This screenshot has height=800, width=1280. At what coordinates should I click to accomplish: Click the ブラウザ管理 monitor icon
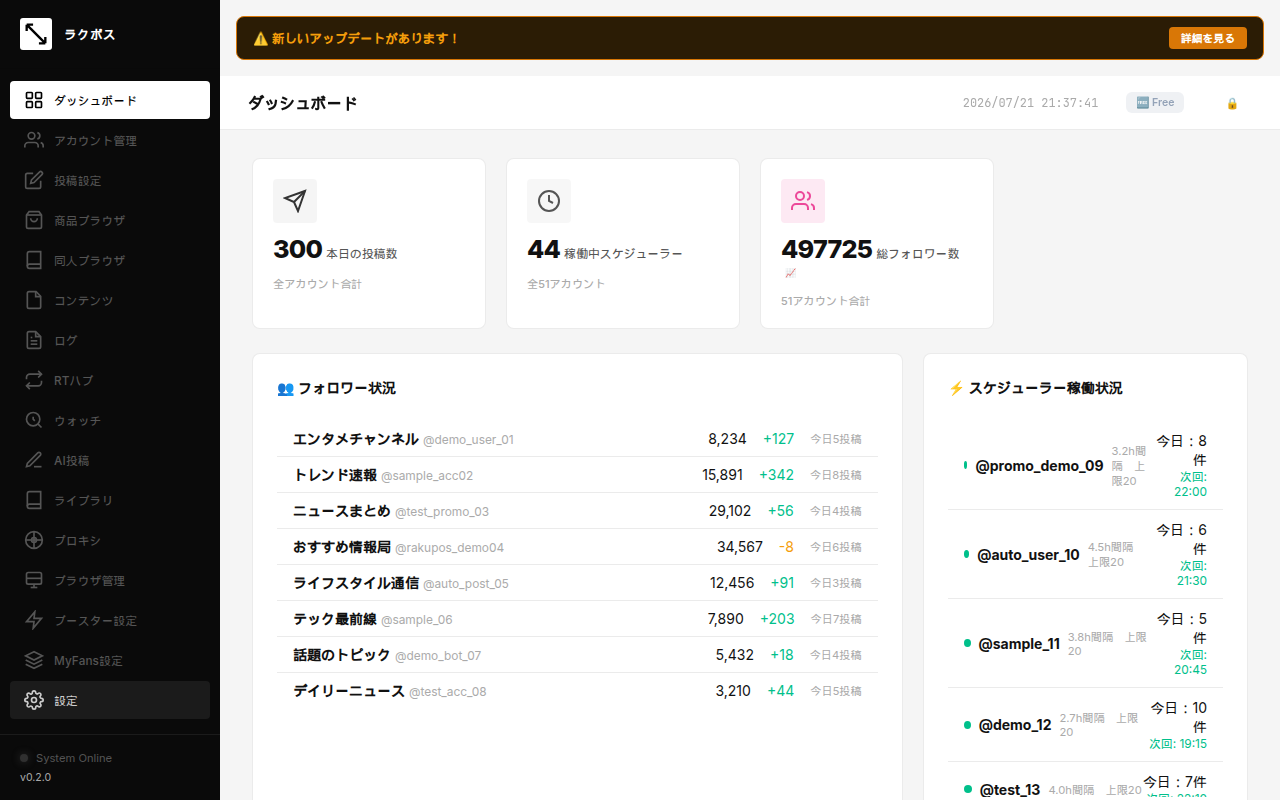coord(34,580)
